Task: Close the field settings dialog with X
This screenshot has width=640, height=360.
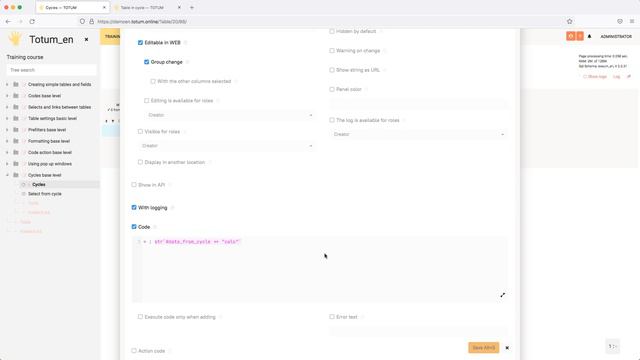Action: (507, 348)
